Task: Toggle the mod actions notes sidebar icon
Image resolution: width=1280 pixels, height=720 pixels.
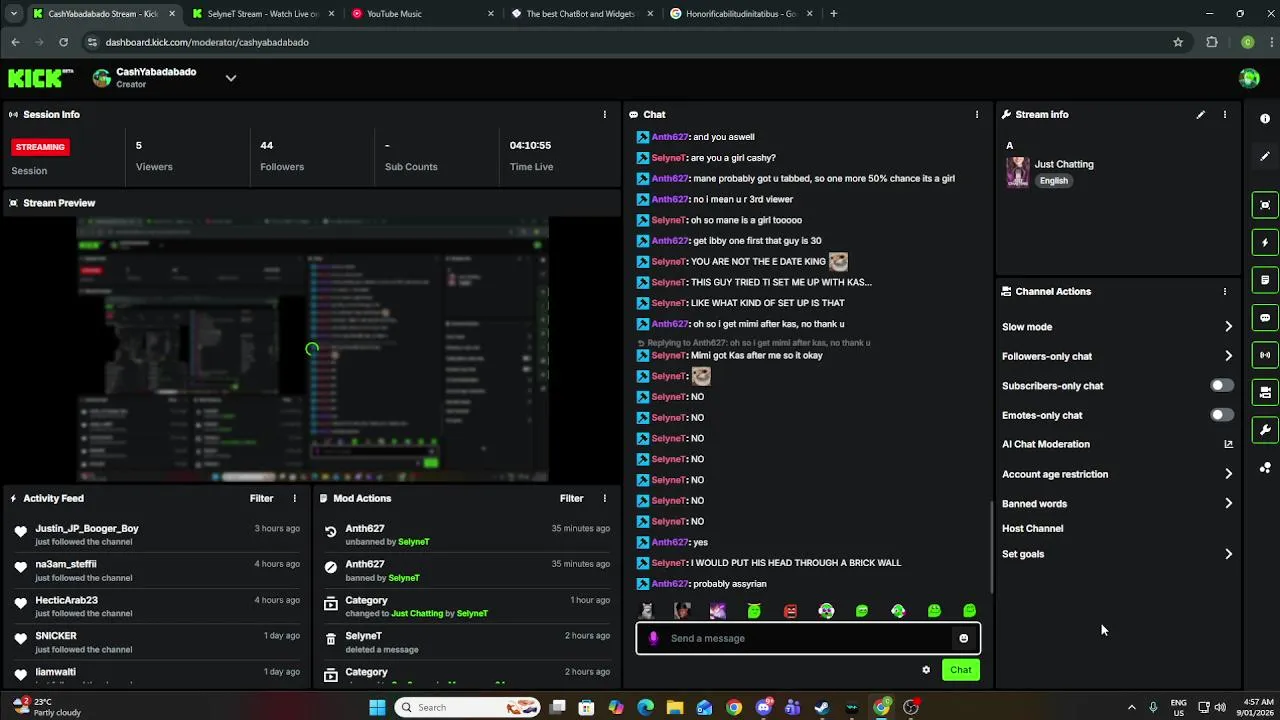Action: 1265,280
